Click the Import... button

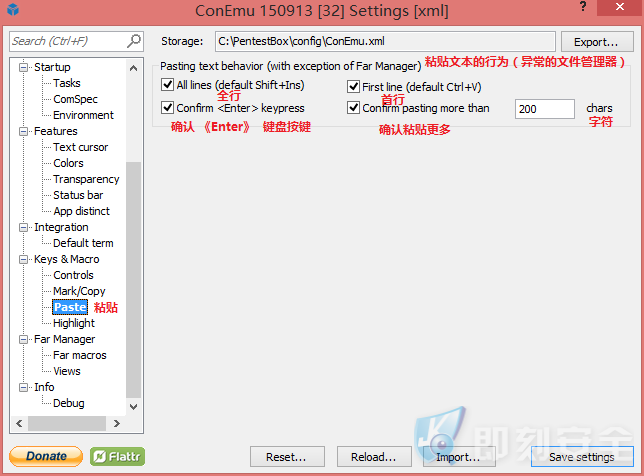(459, 457)
